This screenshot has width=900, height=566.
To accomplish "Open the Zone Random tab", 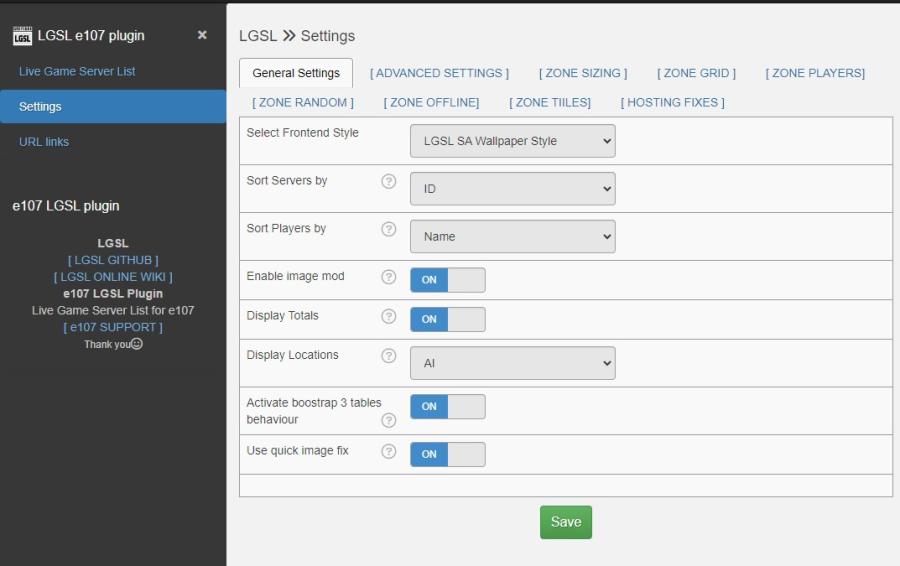I will pyautogui.click(x=303, y=103).
